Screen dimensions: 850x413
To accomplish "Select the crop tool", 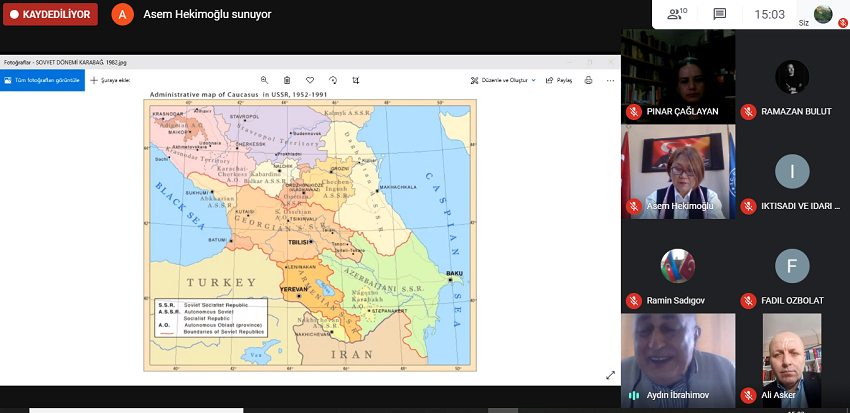I will (355, 80).
